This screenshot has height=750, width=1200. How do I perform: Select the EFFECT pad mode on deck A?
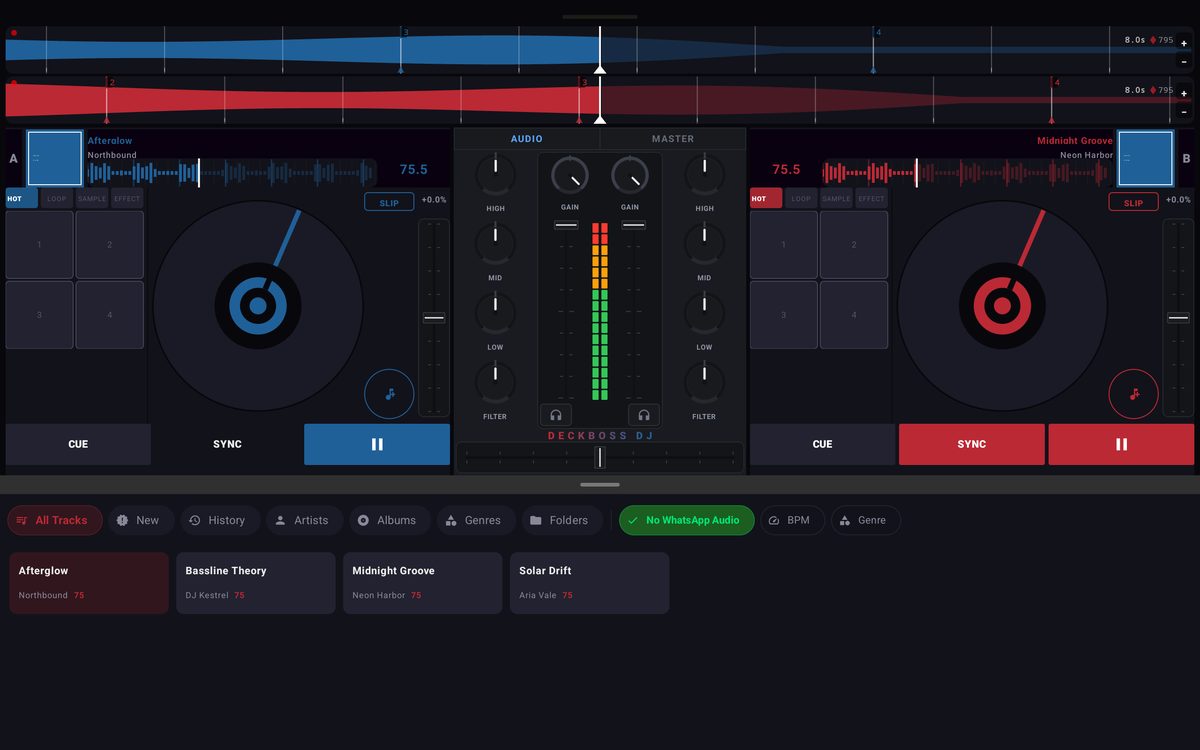click(127, 198)
